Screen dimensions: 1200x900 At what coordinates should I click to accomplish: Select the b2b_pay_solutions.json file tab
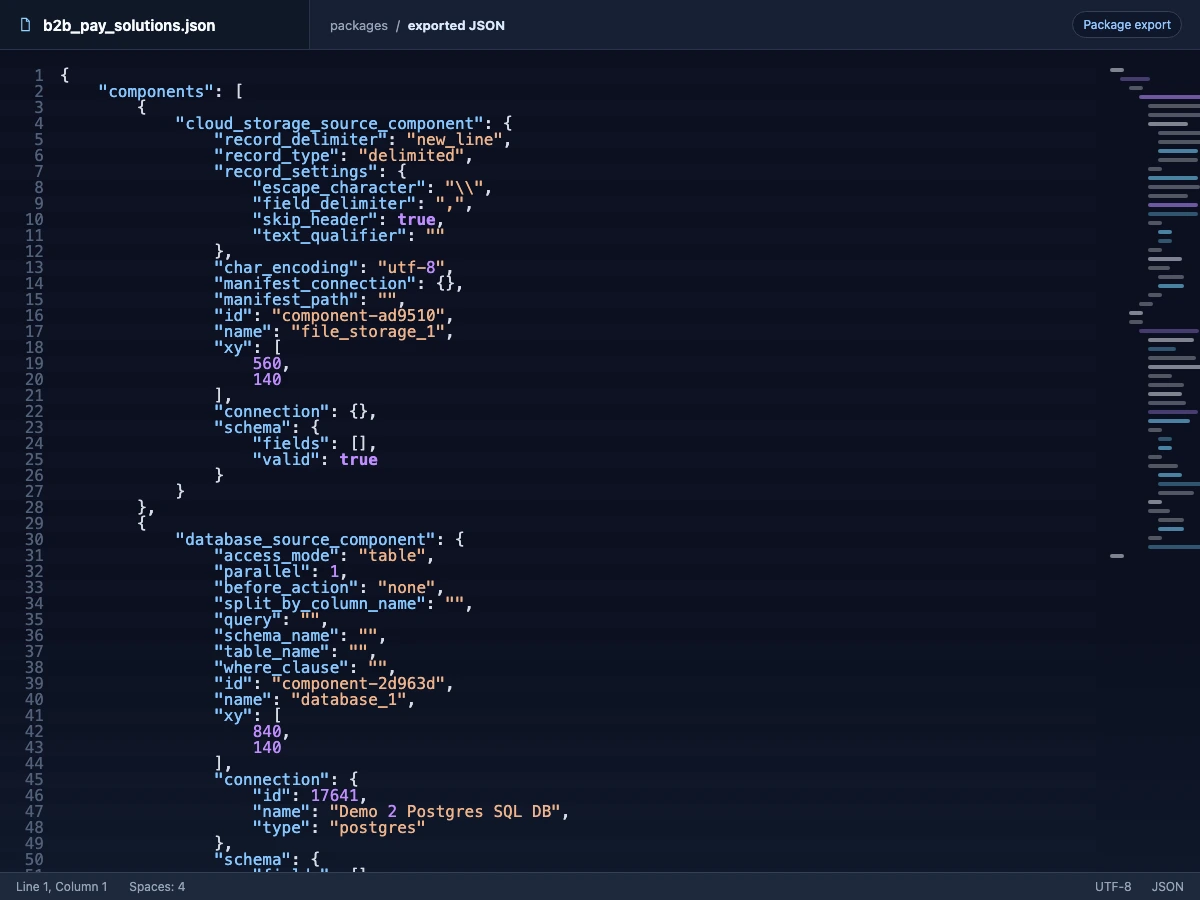tap(155, 25)
